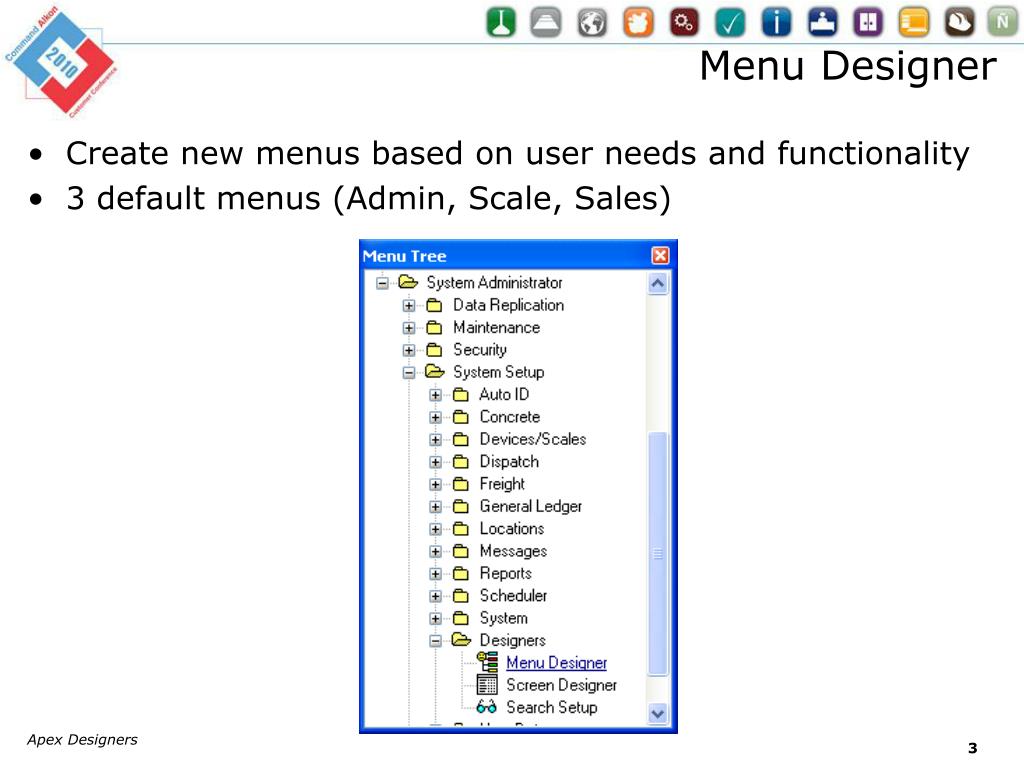
Task: Select the Auto ID tree label
Action: pos(504,394)
